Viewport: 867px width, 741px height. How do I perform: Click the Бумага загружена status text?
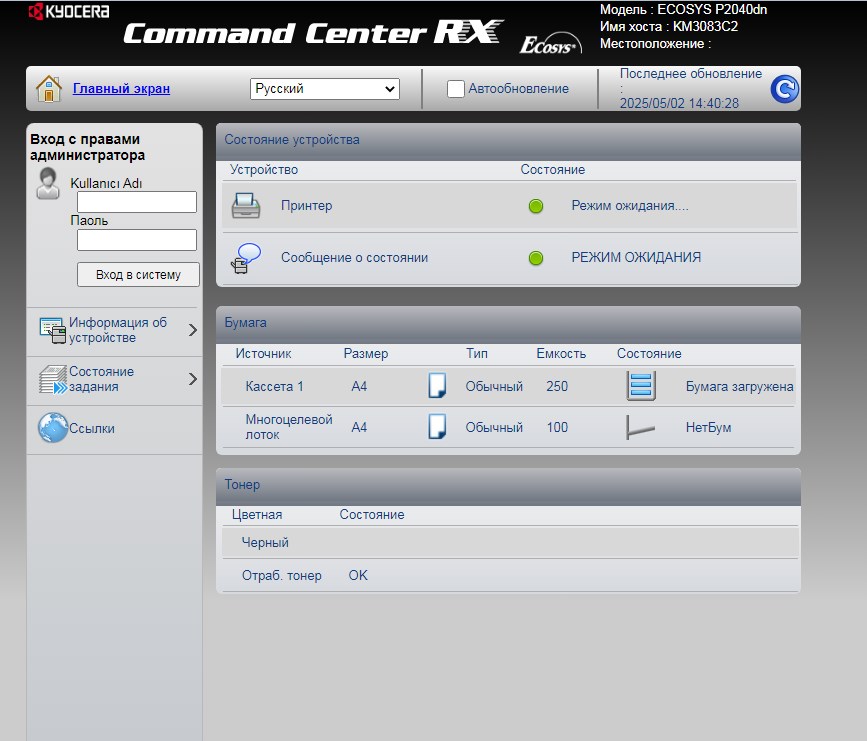tap(739, 387)
